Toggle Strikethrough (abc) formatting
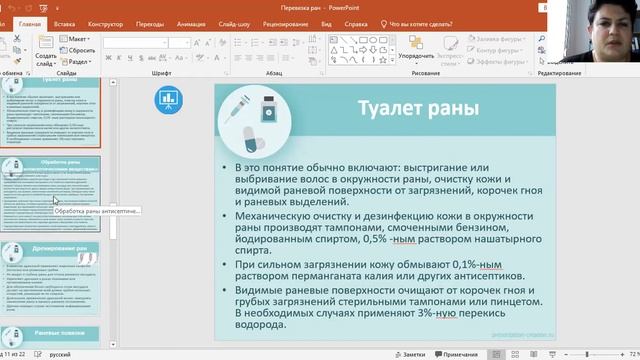 tap(151, 58)
